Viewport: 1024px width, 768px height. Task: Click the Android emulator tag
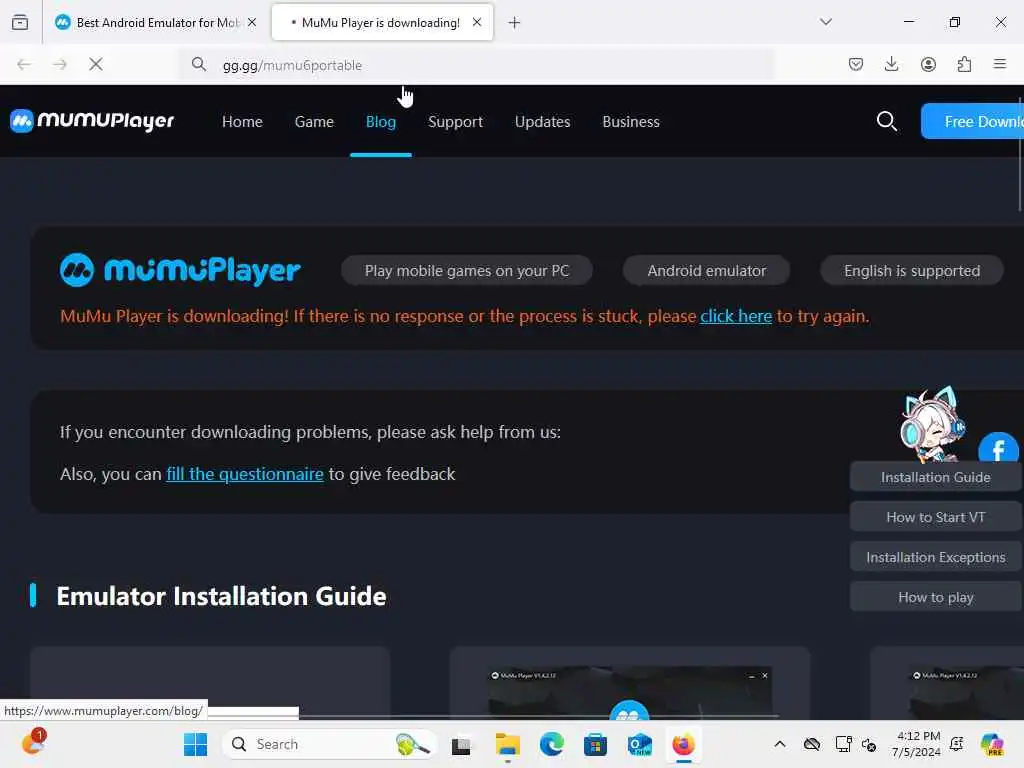707,270
